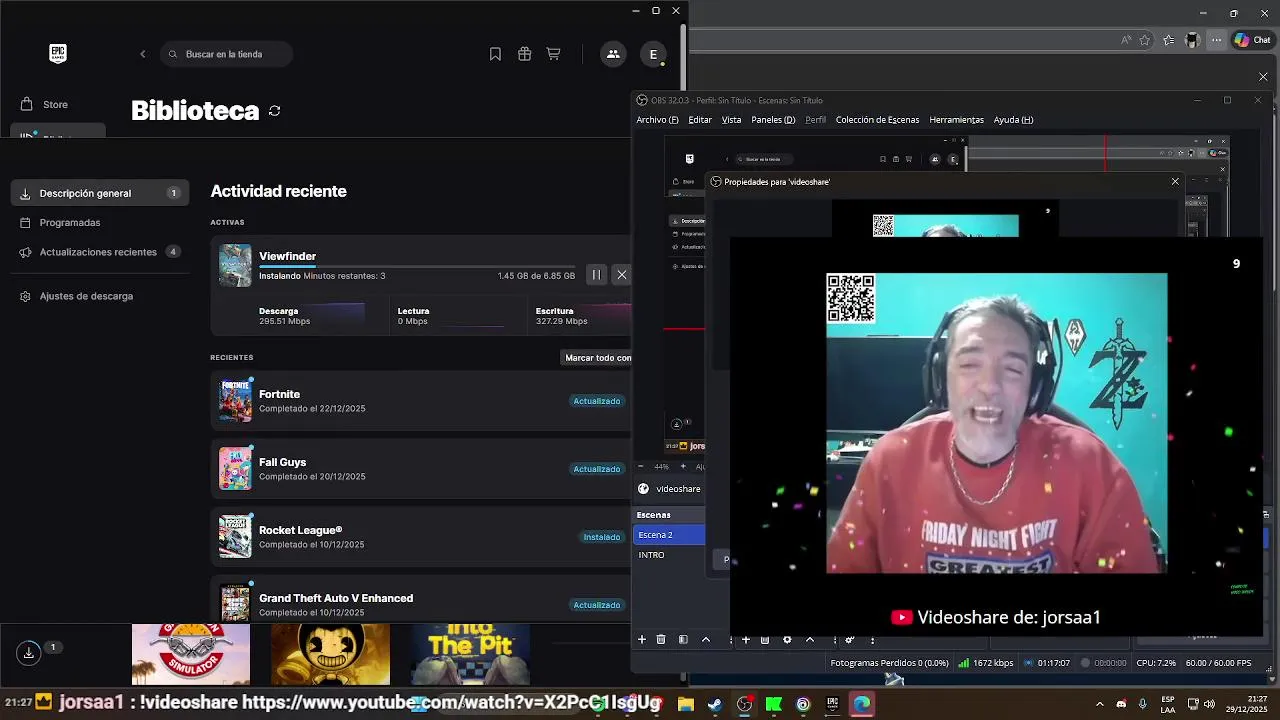Move scene up with arrow in OBS Escenas
The image size is (1280, 720).
click(706, 639)
